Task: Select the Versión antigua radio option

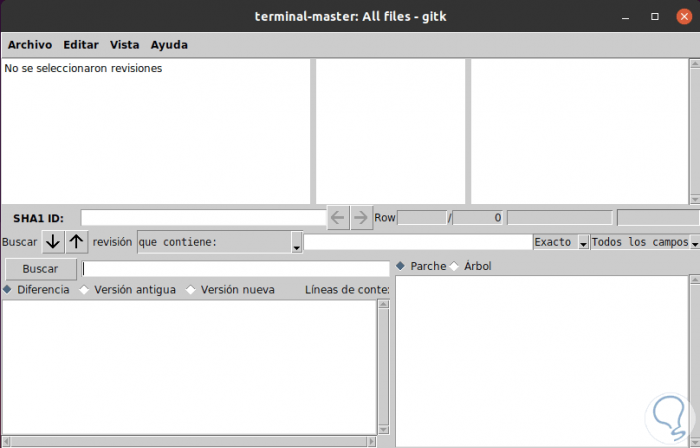Action: click(128, 290)
